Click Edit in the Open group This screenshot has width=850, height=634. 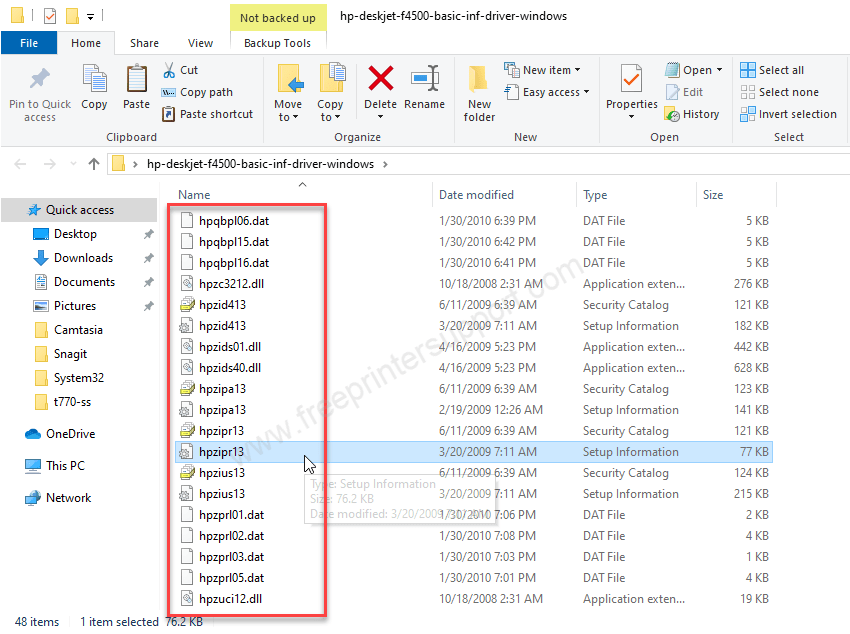(684, 92)
